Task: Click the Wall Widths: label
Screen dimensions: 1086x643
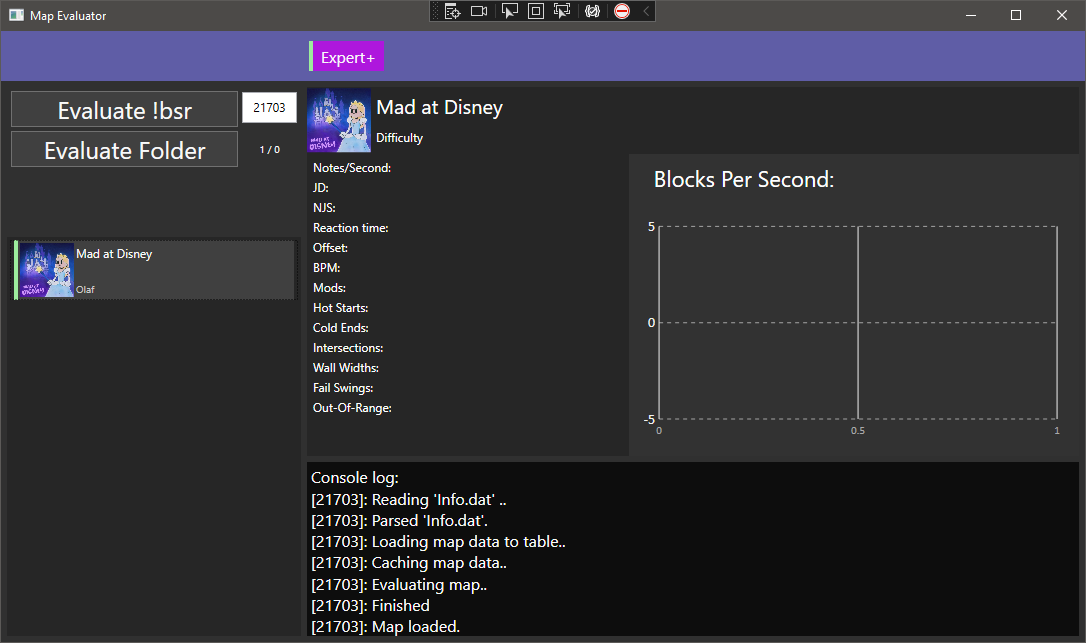Action: (346, 368)
